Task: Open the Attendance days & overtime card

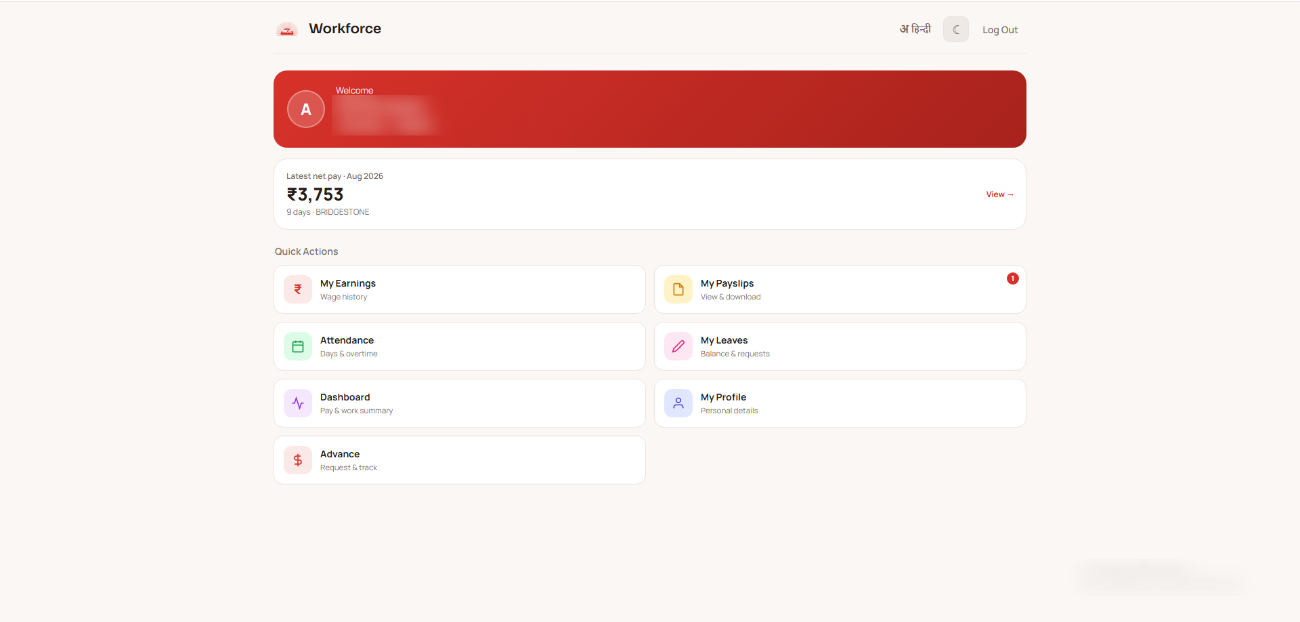Action: (459, 346)
